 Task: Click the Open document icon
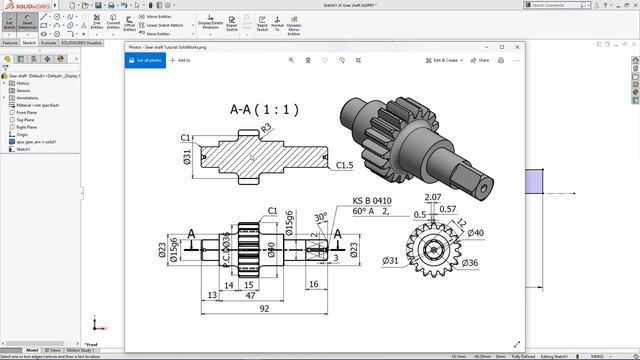coord(85,5)
